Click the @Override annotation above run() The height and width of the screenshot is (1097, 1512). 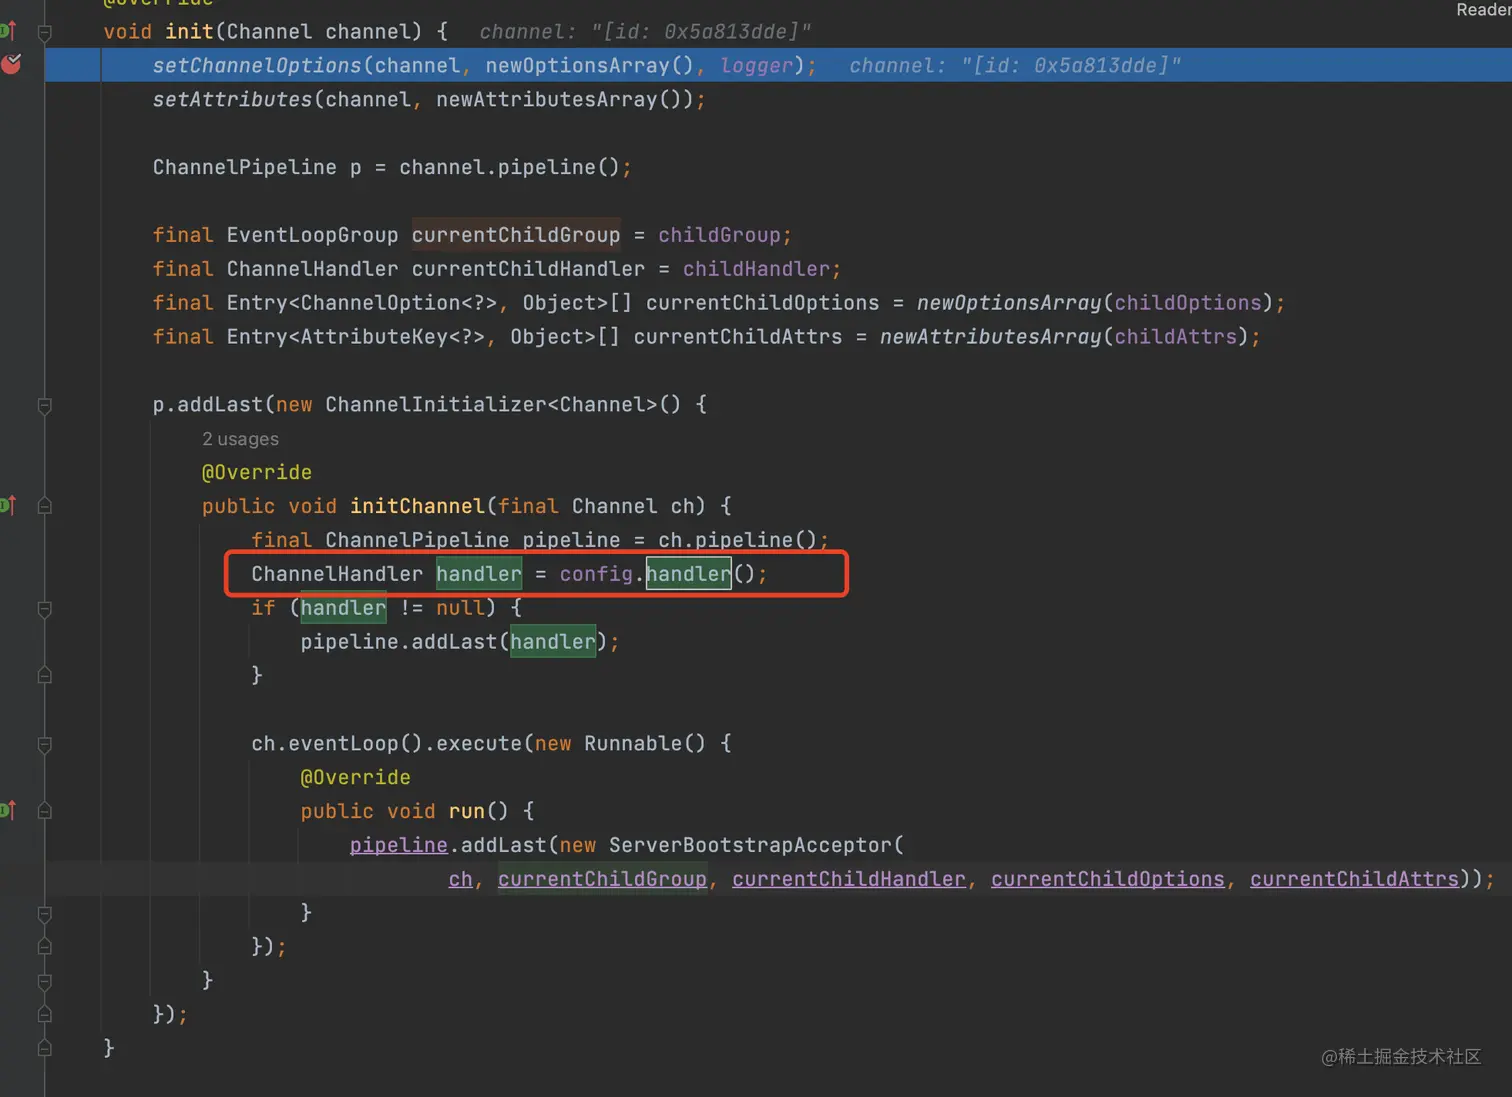coord(355,777)
